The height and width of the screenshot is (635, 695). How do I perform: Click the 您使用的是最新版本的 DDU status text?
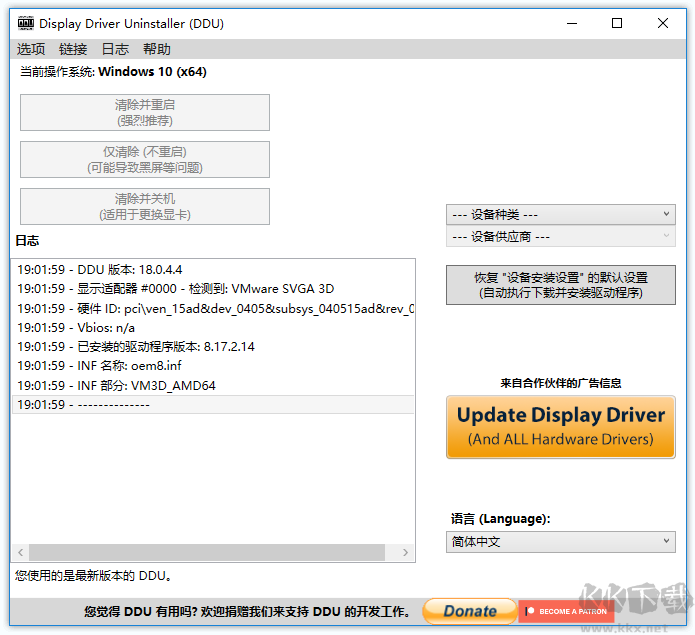93,576
